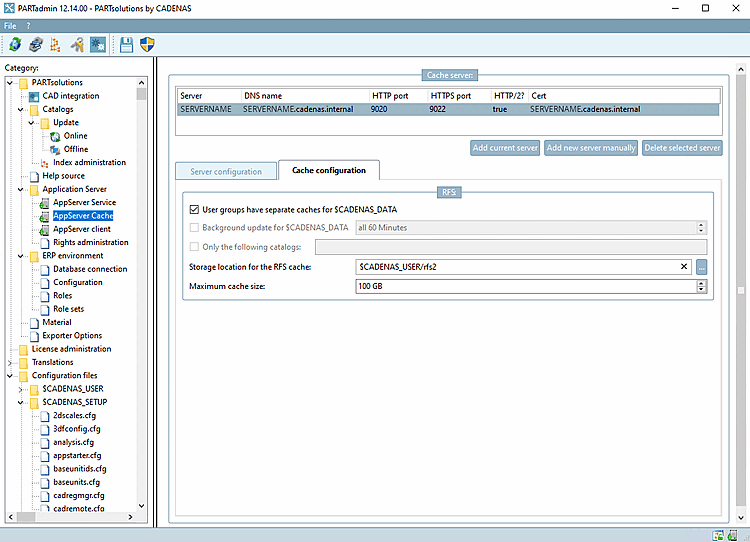Click the DNS name column header
The width and height of the screenshot is (750, 542).
(305, 96)
